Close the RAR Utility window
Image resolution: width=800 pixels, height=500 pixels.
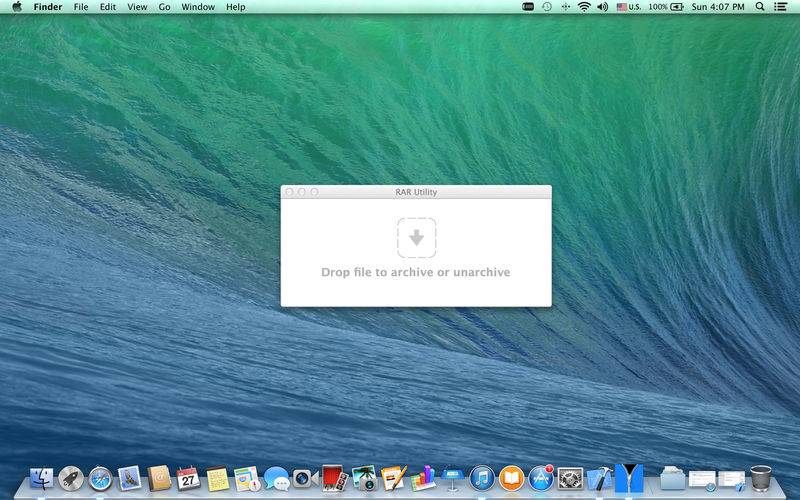(x=289, y=192)
